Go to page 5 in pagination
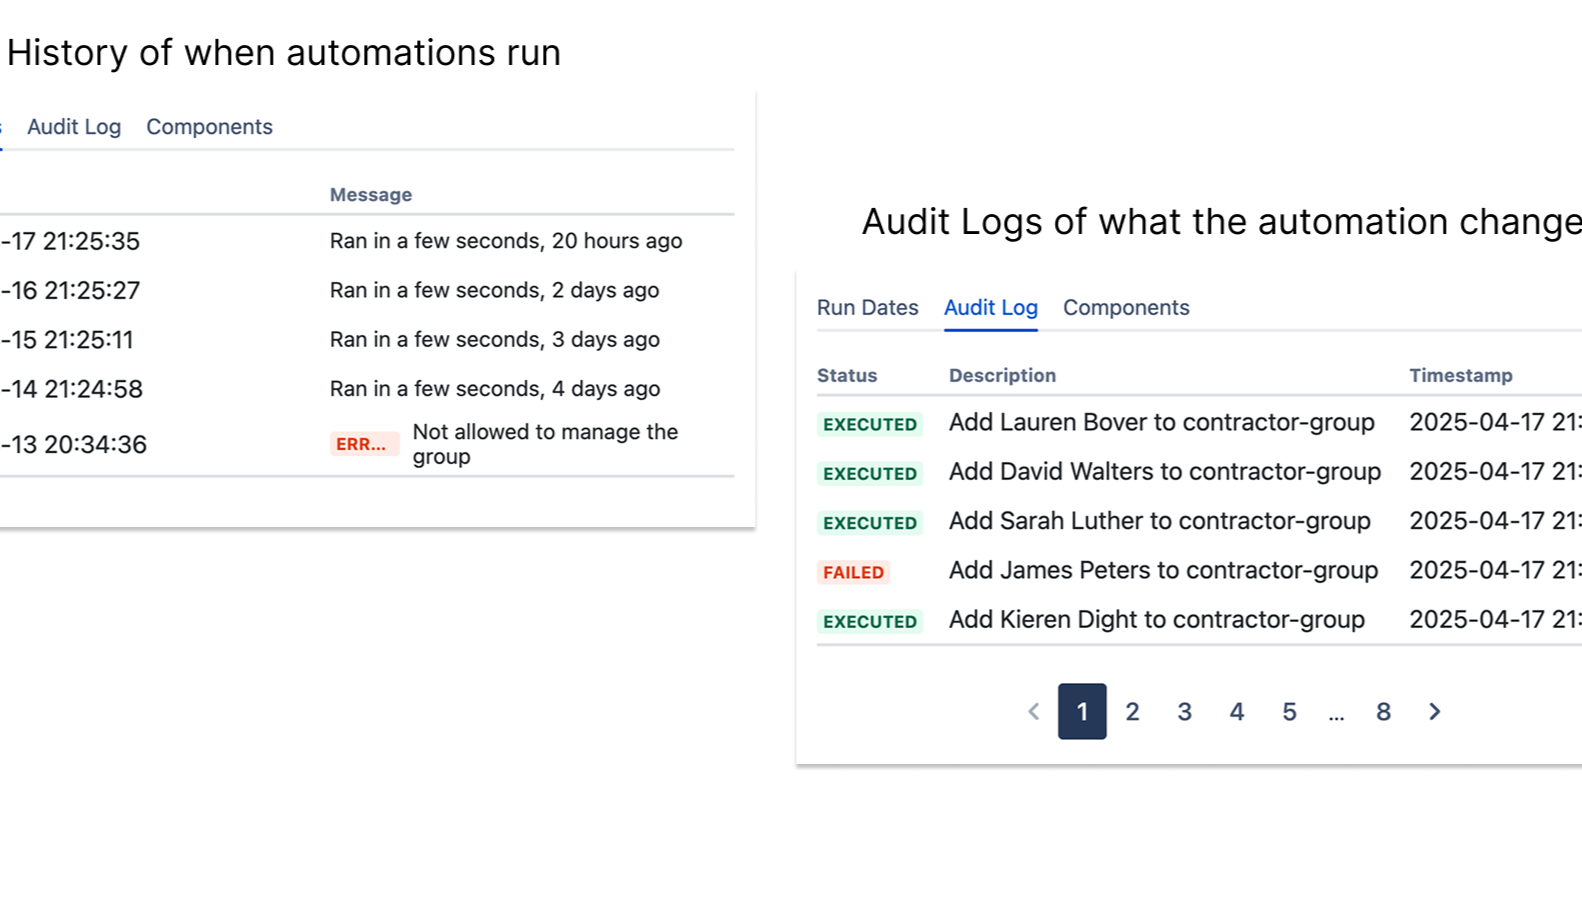The width and height of the screenshot is (1582, 900). pos(1289,711)
